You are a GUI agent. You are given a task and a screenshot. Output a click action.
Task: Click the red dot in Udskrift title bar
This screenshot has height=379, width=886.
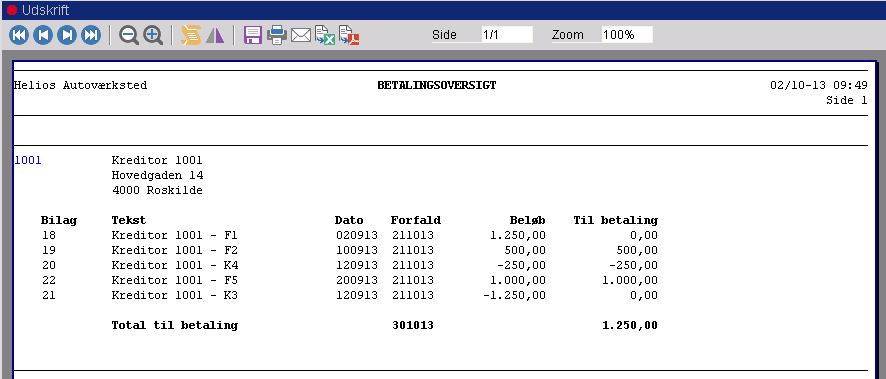[12, 10]
